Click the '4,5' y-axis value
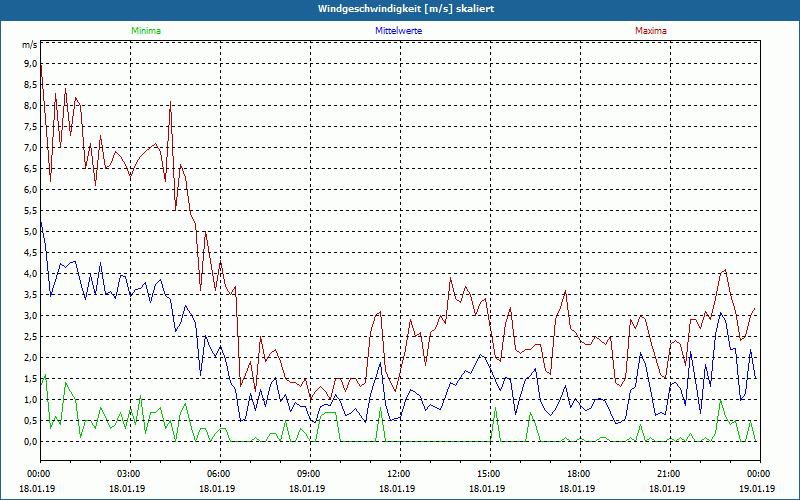 point(31,253)
